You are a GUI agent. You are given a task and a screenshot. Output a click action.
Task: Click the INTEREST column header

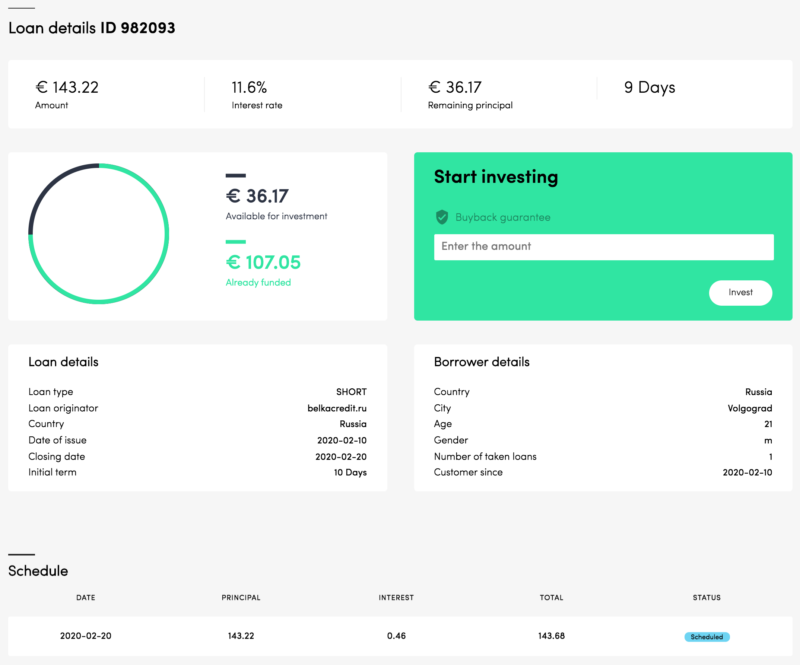pyautogui.click(x=396, y=597)
